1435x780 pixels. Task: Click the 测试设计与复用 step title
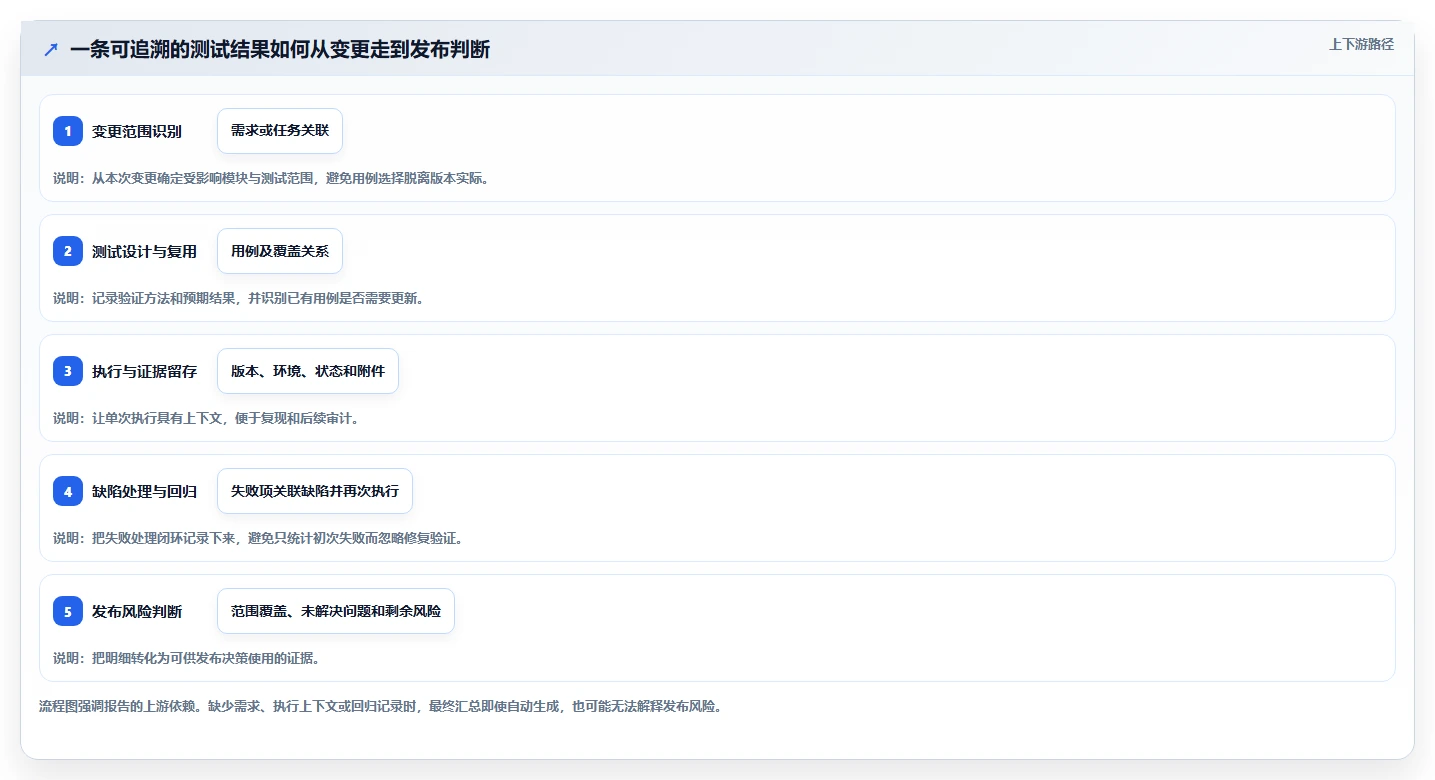tap(144, 252)
